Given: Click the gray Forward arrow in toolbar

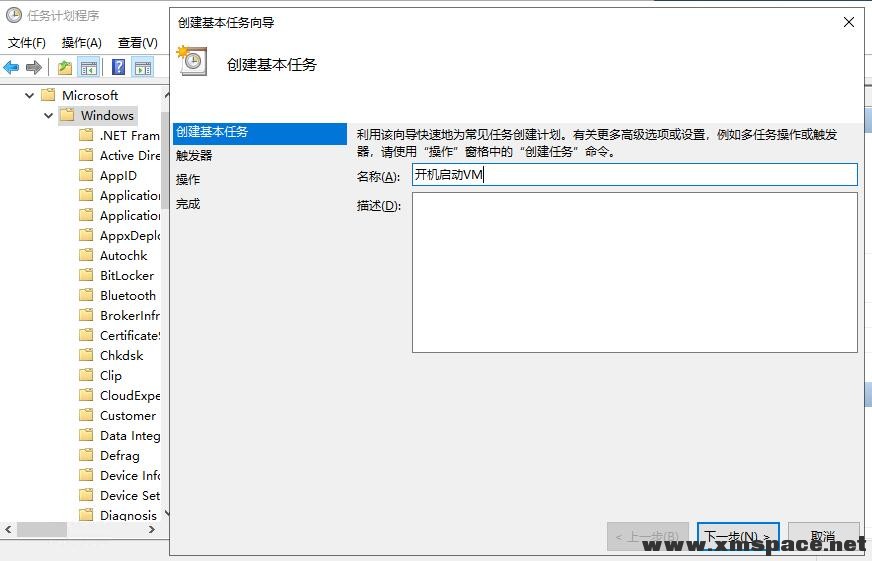Looking at the screenshot, I should [x=34, y=67].
